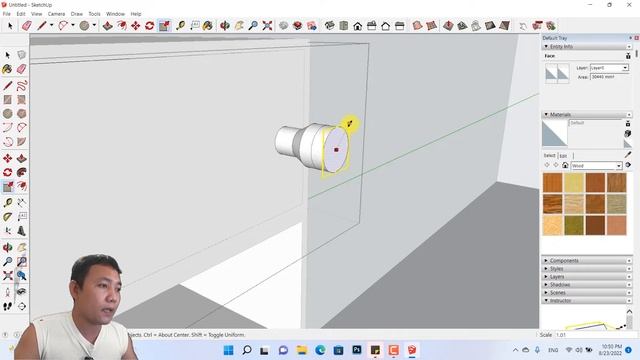The image size is (640, 360).
Task: Select the Protractor tool in left toolbar
Action: click(x=7, y=216)
